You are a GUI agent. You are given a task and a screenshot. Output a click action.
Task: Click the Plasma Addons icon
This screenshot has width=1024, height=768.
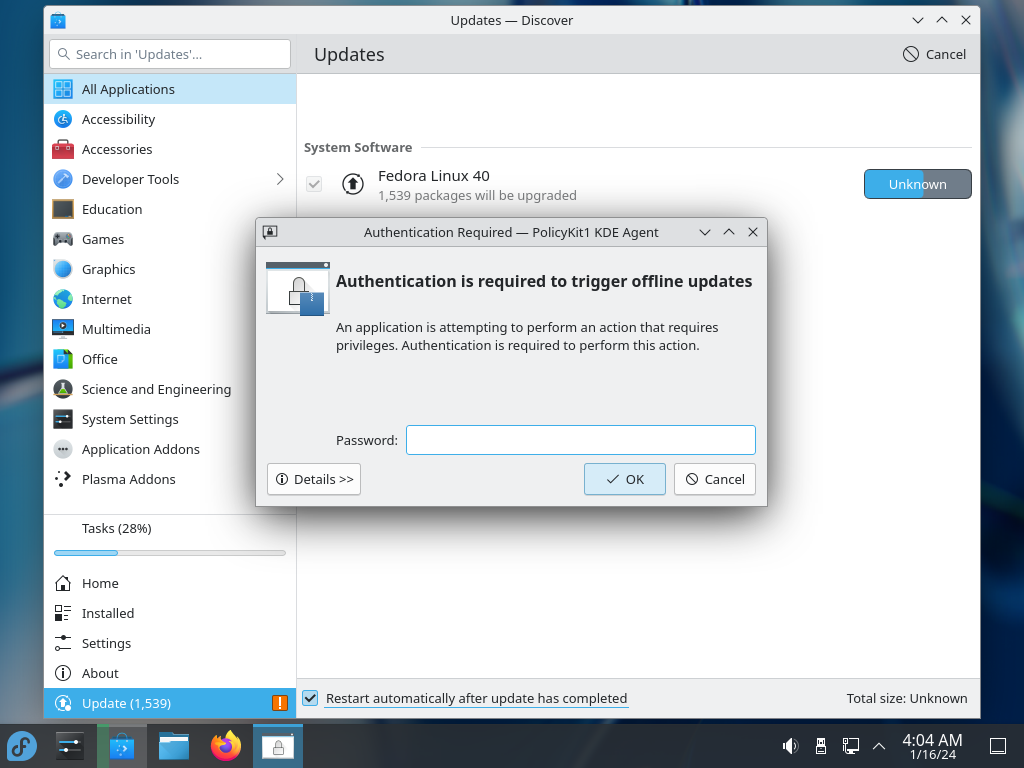pyautogui.click(x=63, y=479)
